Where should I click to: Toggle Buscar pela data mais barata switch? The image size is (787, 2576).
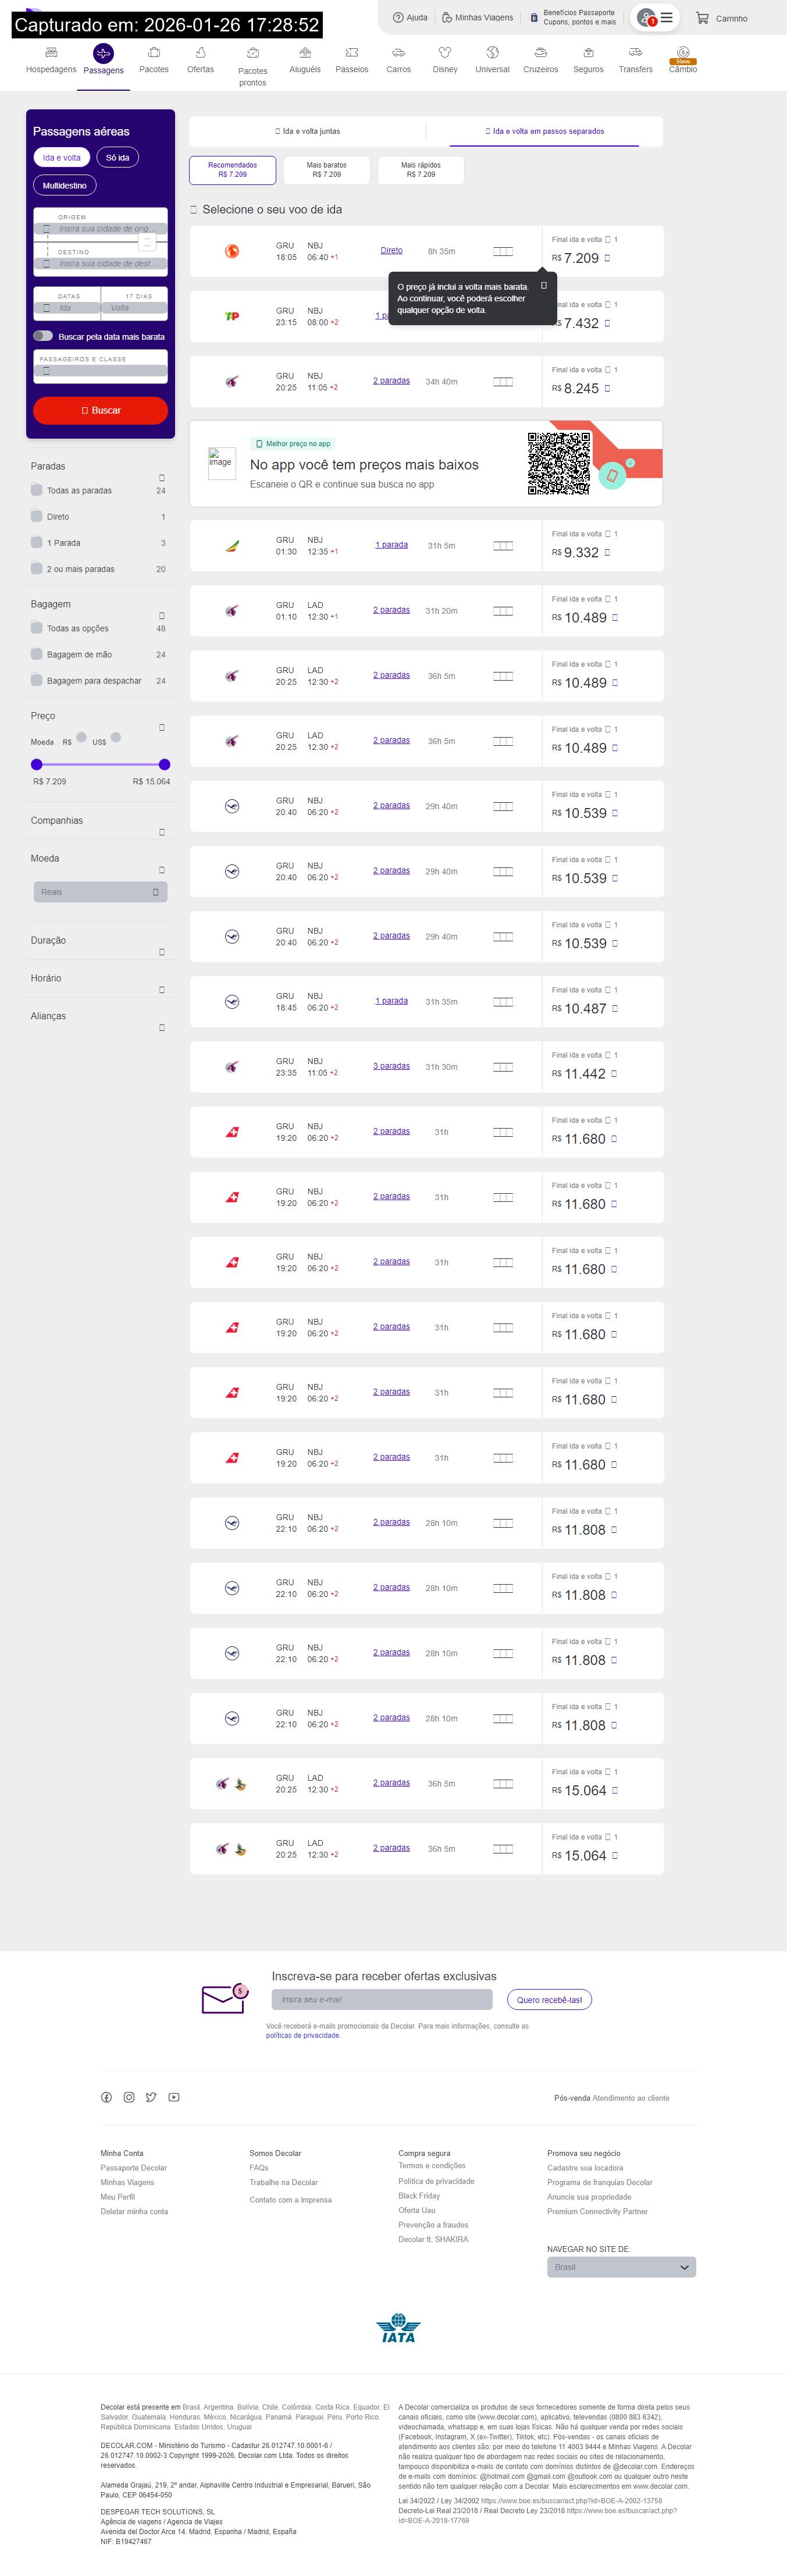click(43, 336)
